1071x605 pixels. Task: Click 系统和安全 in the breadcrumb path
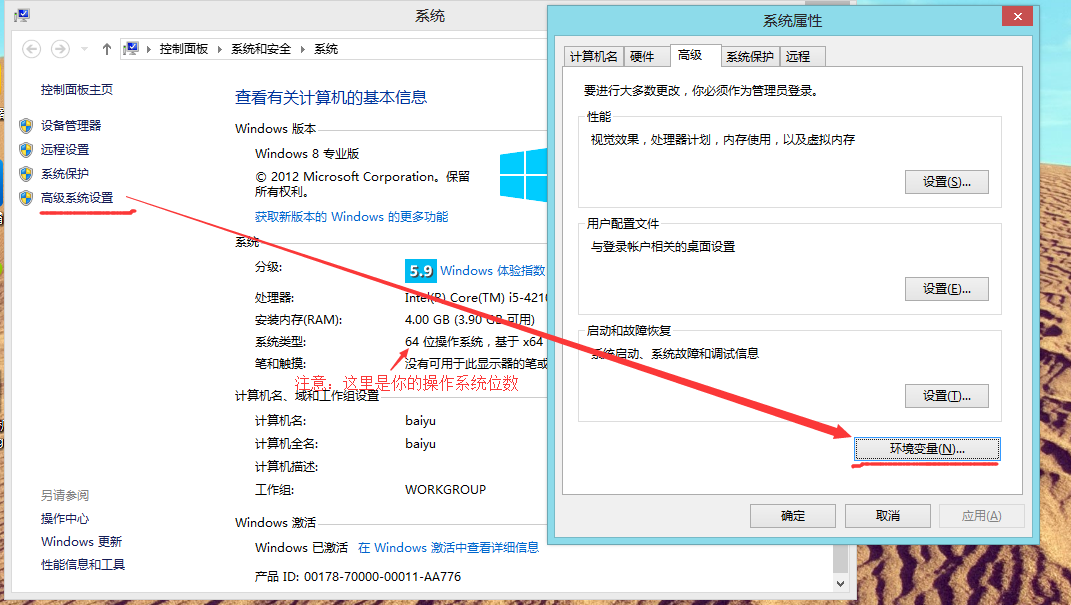tap(261, 49)
